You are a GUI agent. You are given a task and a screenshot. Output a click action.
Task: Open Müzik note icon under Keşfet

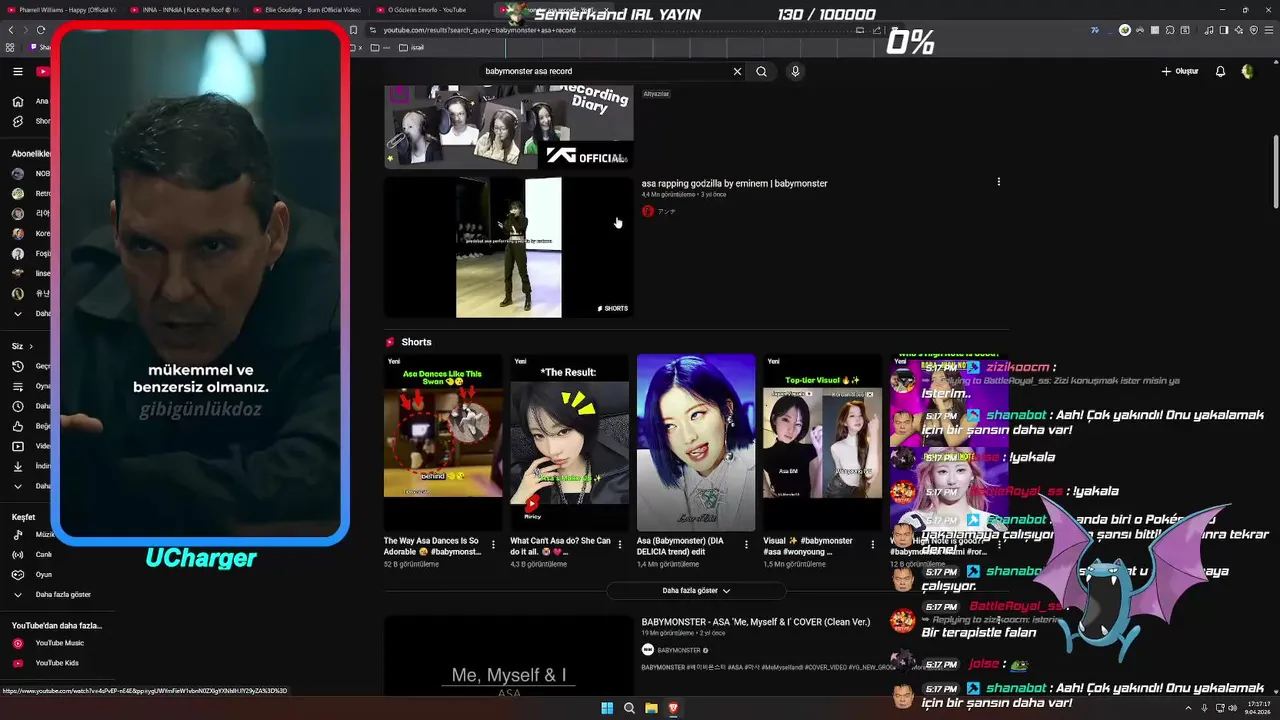click(17, 534)
